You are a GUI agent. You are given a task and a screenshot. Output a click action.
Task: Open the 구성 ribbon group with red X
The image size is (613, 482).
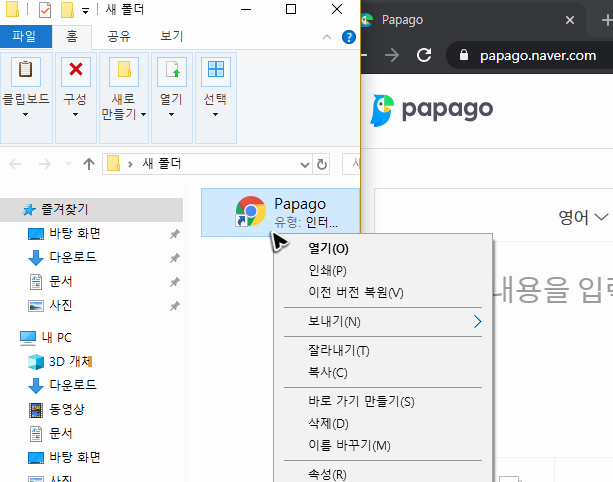pos(75,98)
